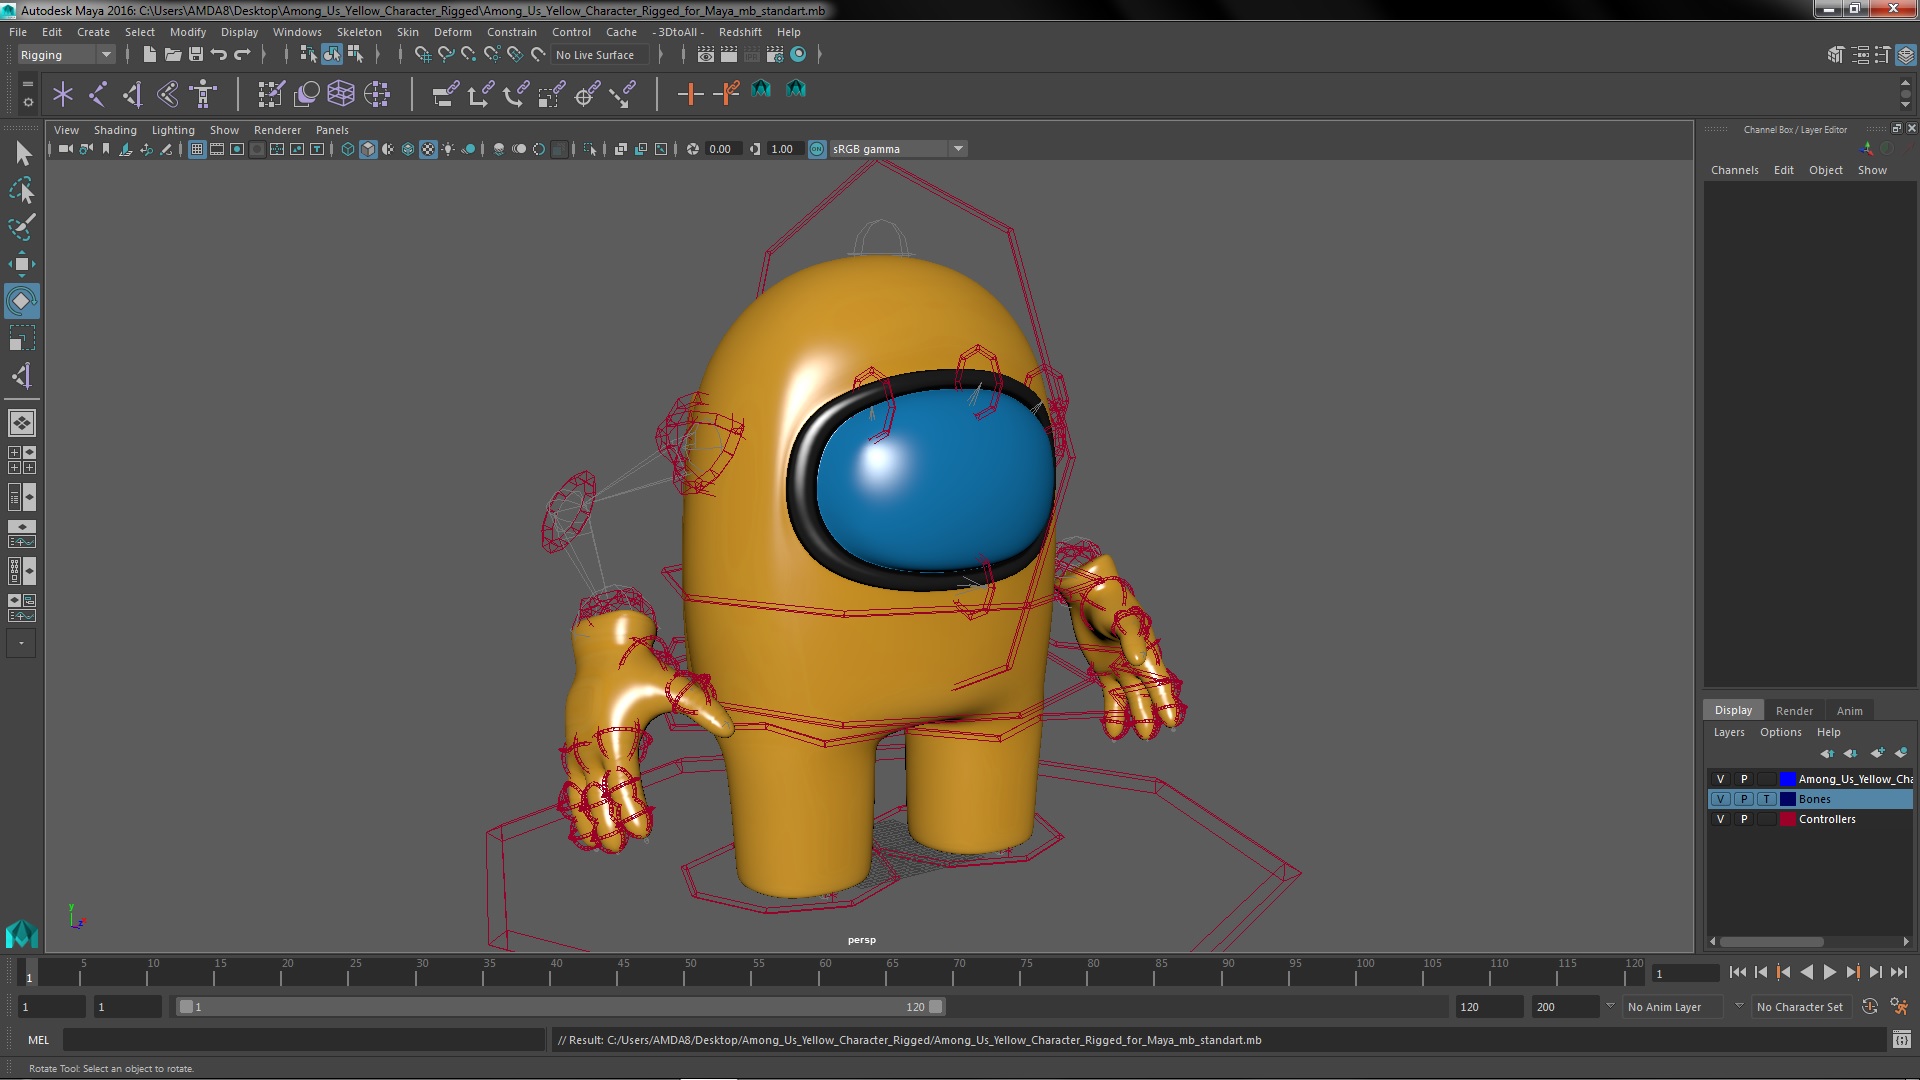Open Channels menu in Channel Box
This screenshot has width=1920, height=1080.
[x=1734, y=170]
